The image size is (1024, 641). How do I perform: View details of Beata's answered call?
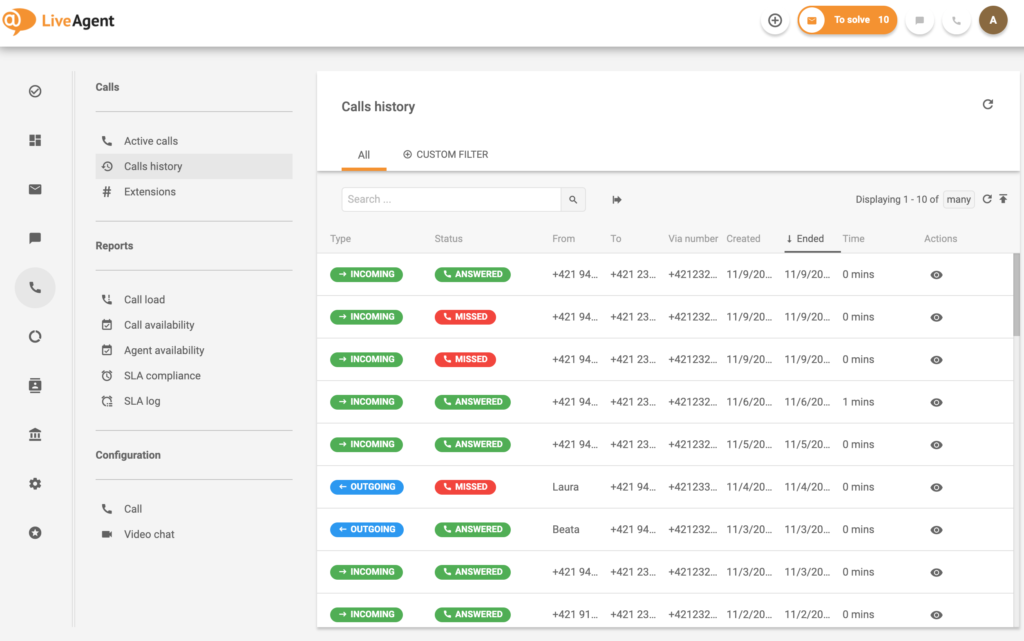click(936, 529)
